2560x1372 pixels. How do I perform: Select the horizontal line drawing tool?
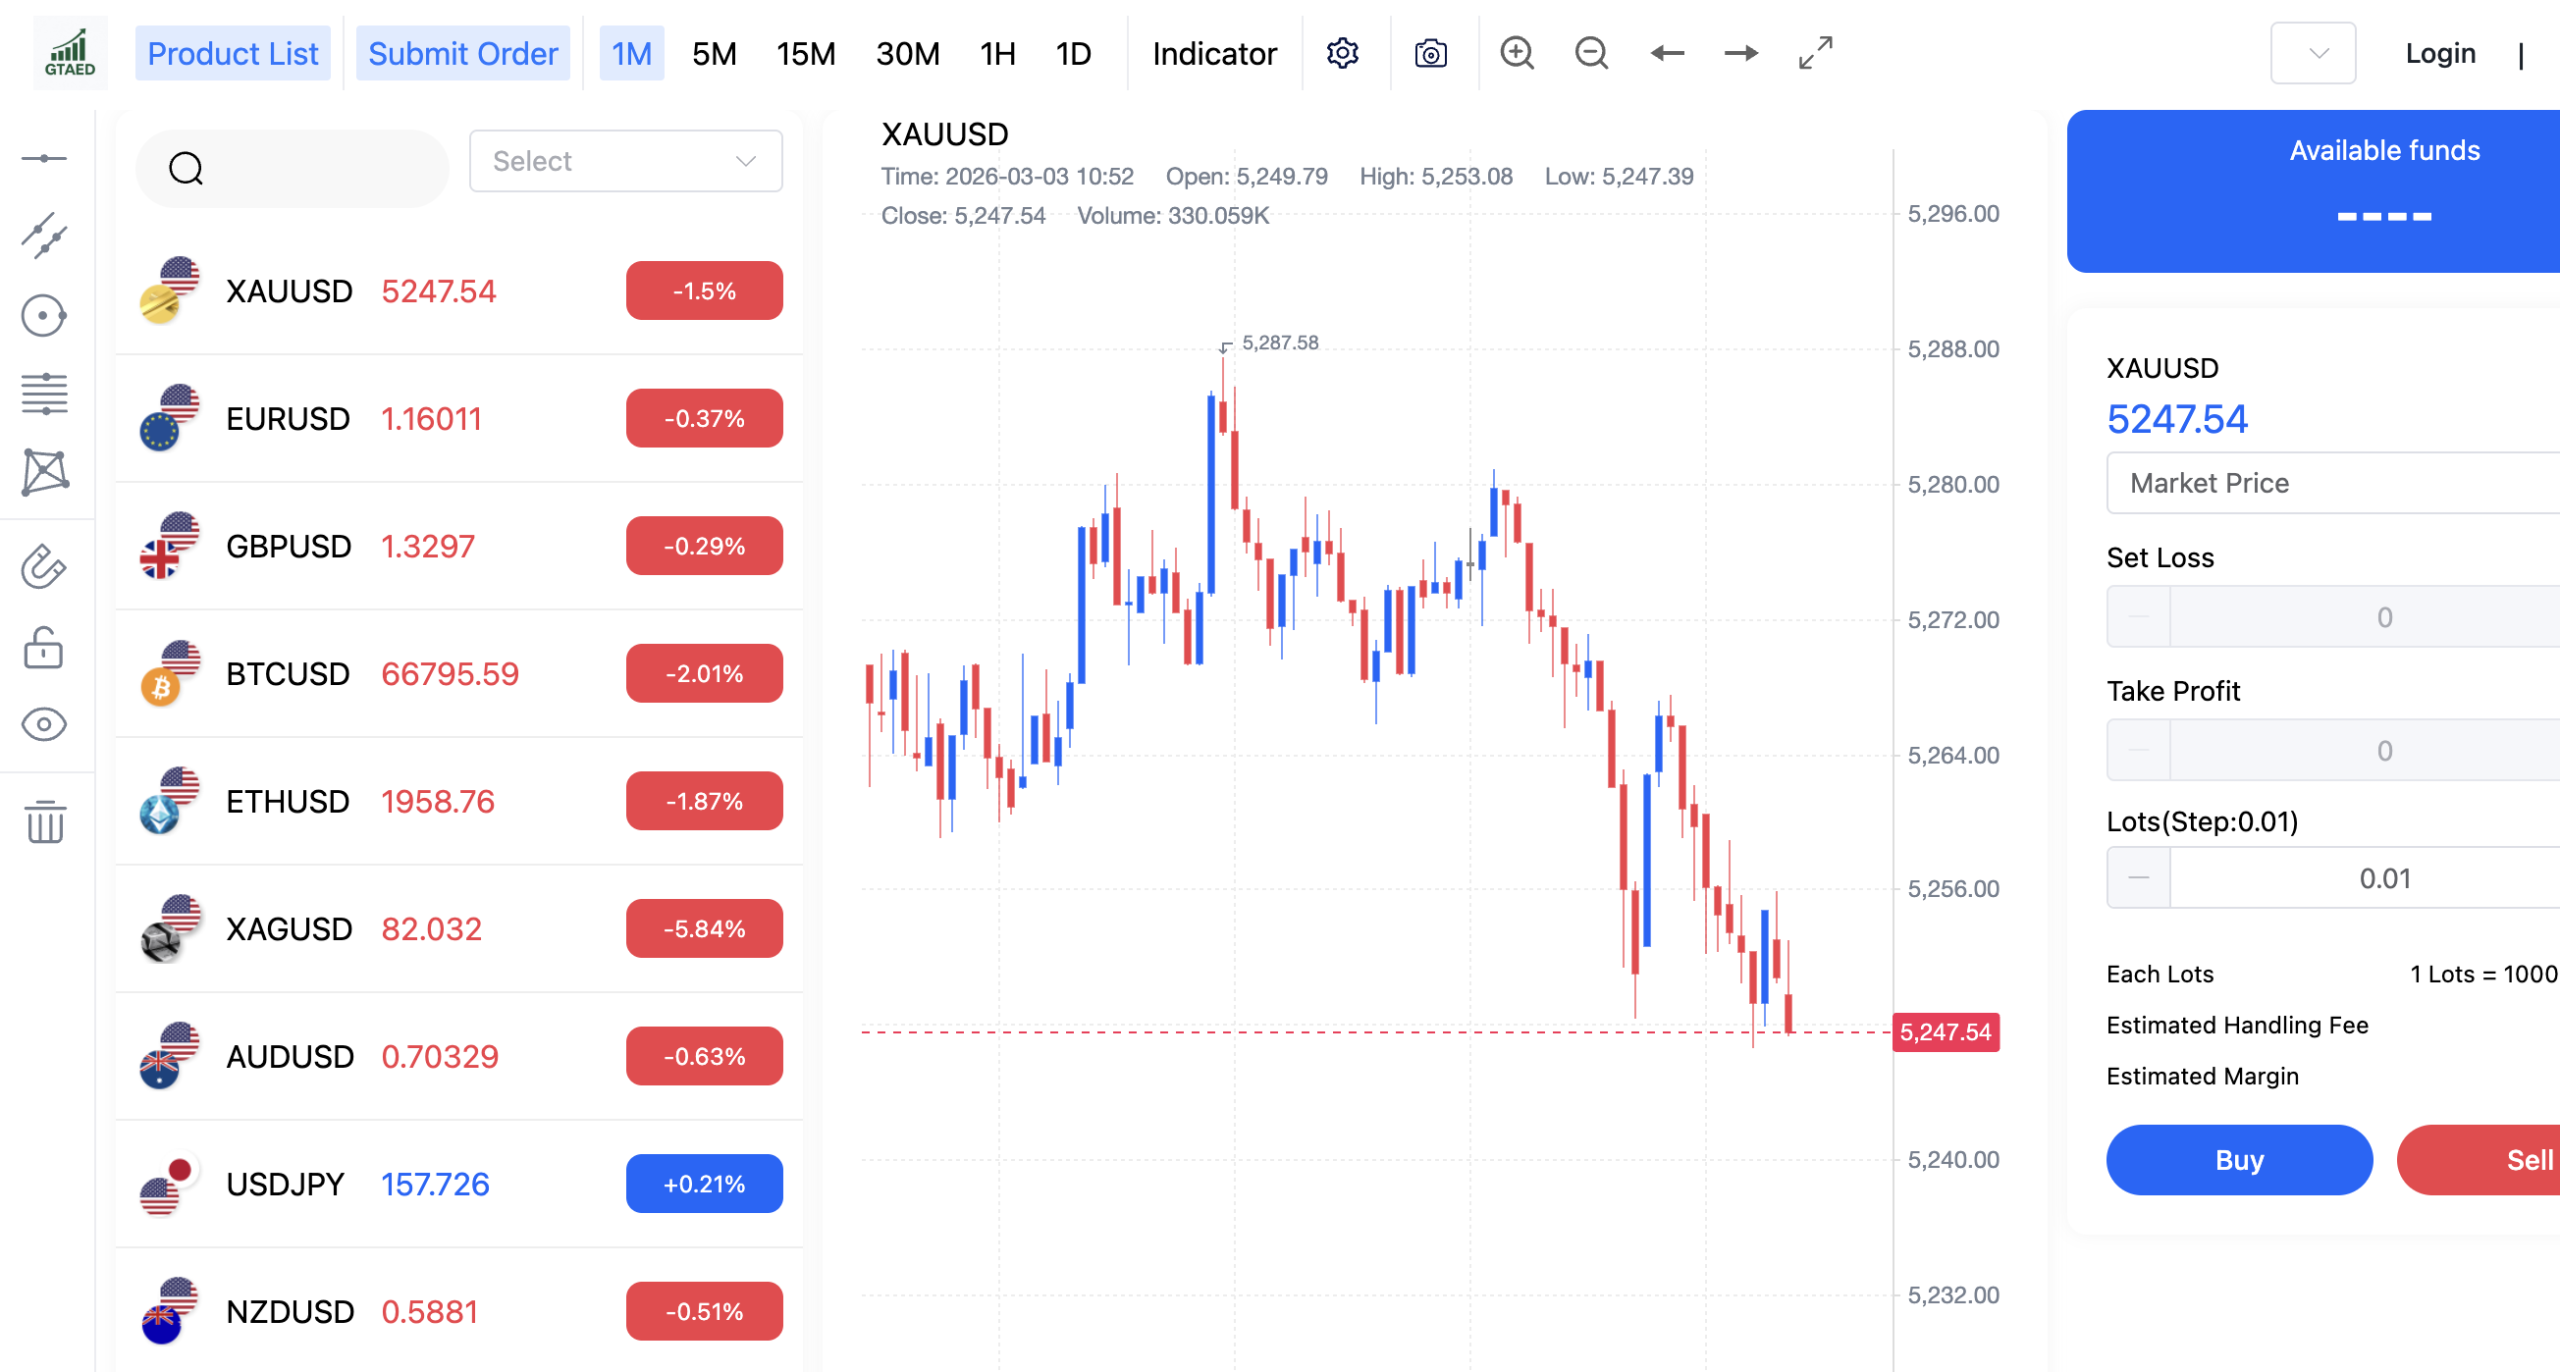[44, 158]
